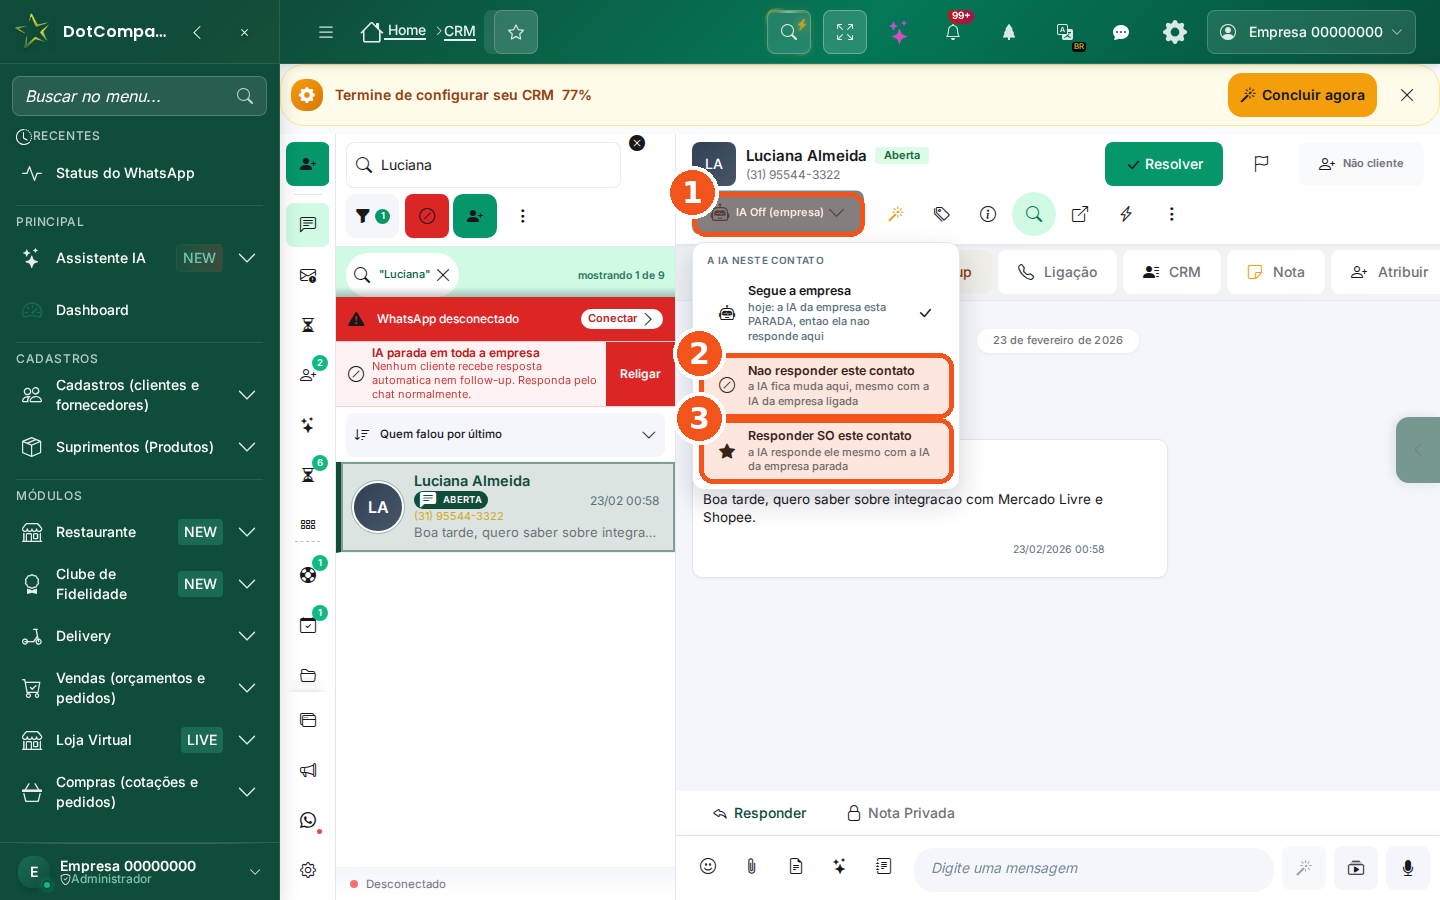
Task: Select Responder SO este contato option
Action: point(827,451)
